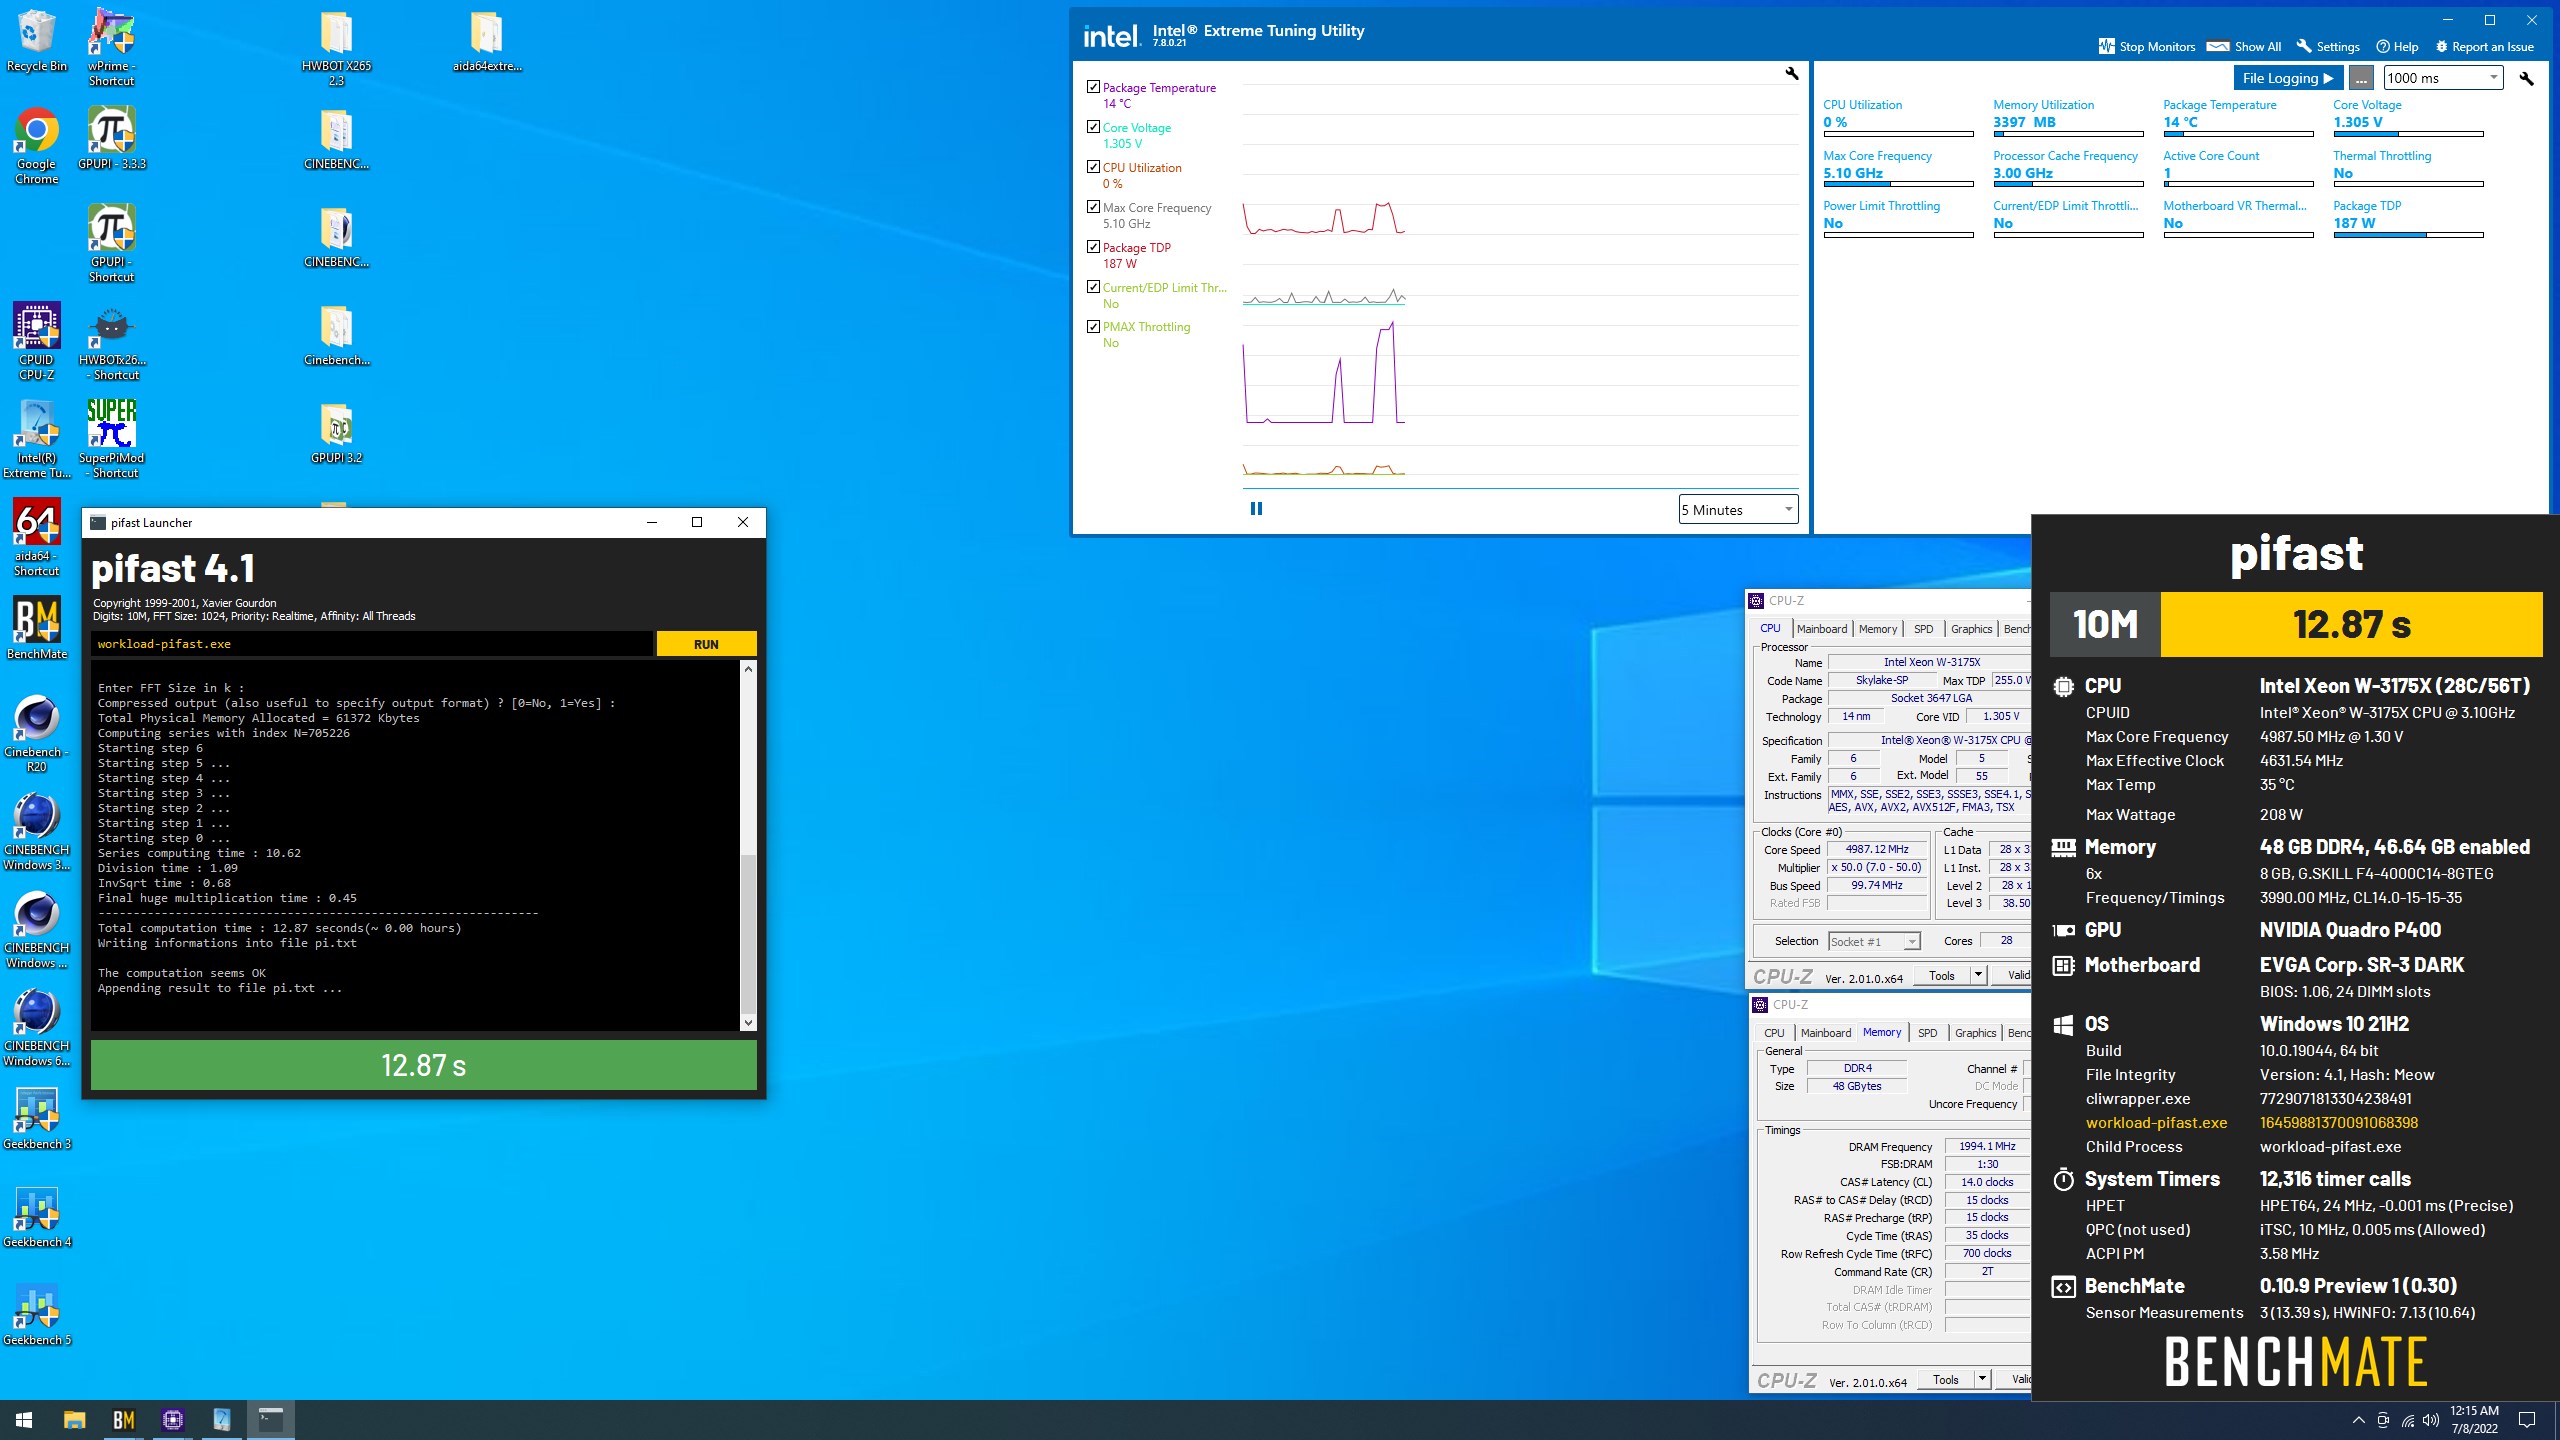The width and height of the screenshot is (2560, 1440).
Task: Switch to Mainboard tab in upper CPU-Z window
Action: (1822, 629)
